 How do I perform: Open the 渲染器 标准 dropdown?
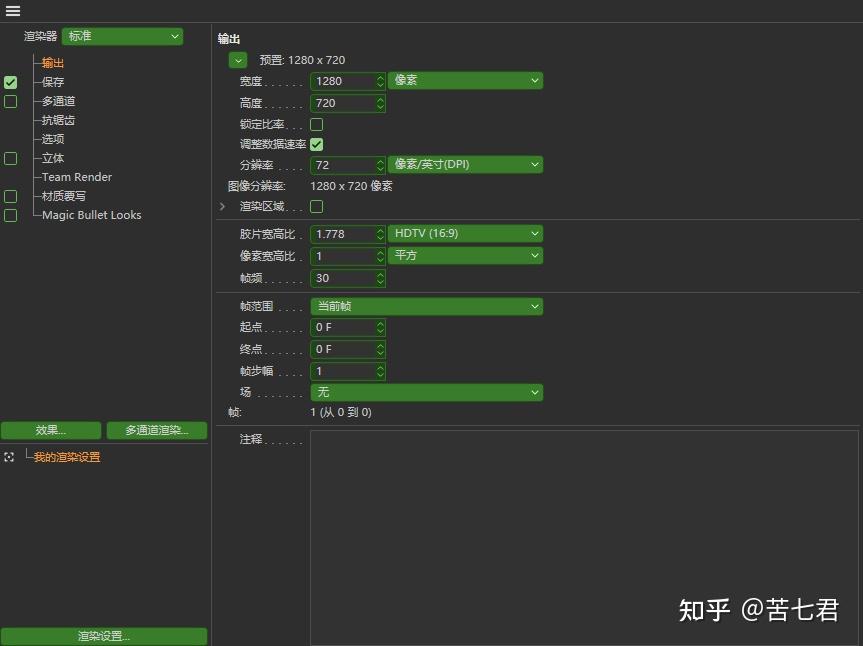122,35
